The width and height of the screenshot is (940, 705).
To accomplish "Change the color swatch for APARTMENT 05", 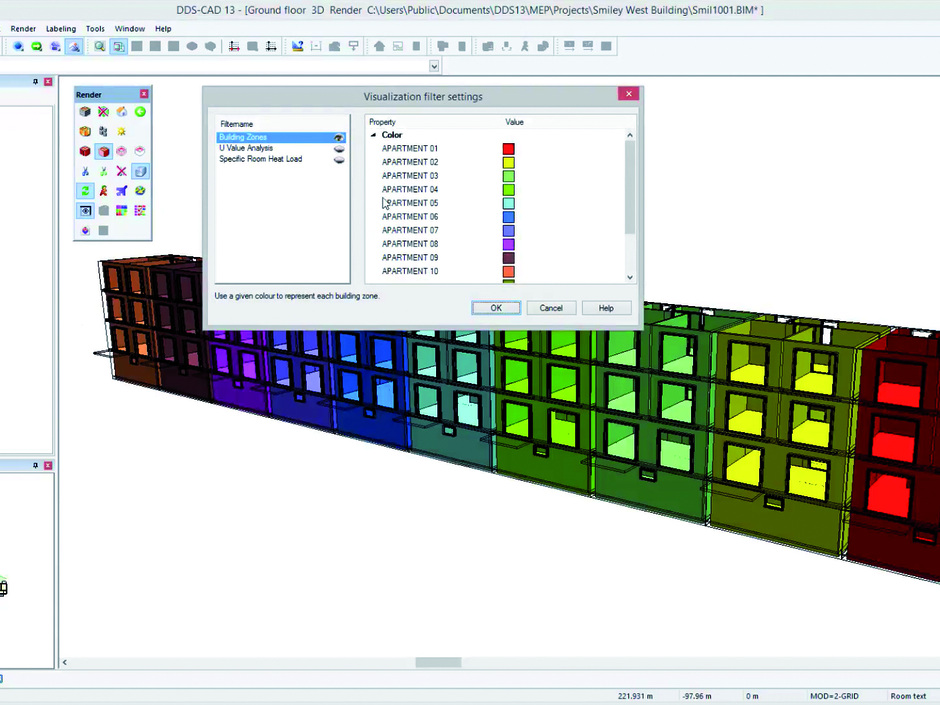I will [x=508, y=203].
